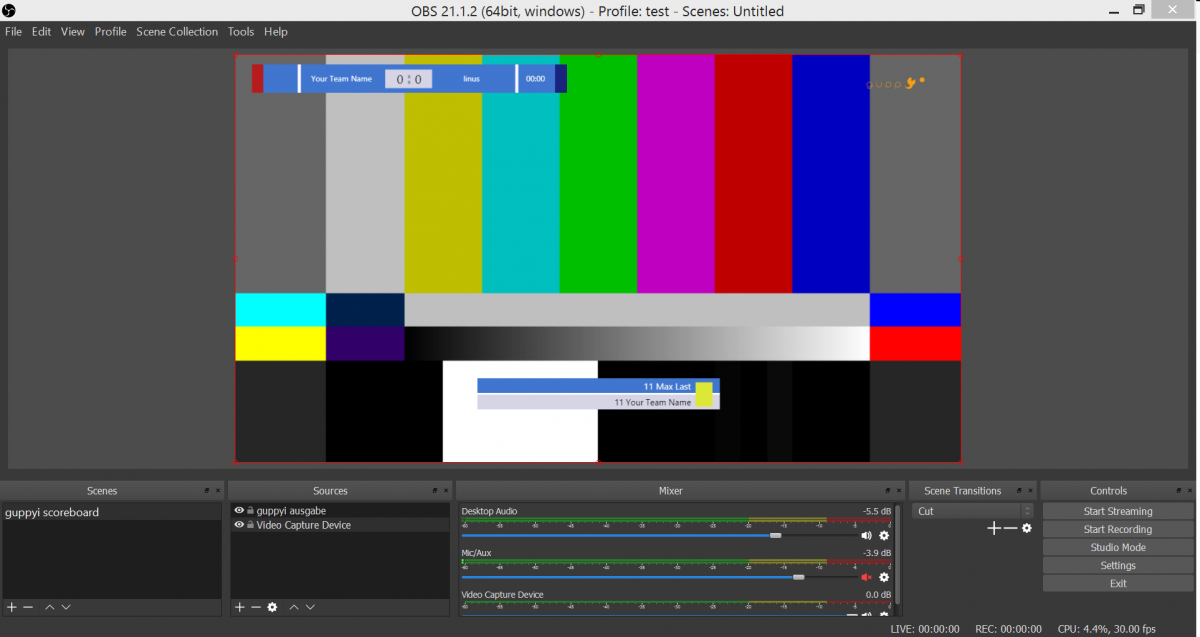The height and width of the screenshot is (637, 1200).
Task: Open Mic/Aux advanced settings gear
Action: tap(883, 577)
